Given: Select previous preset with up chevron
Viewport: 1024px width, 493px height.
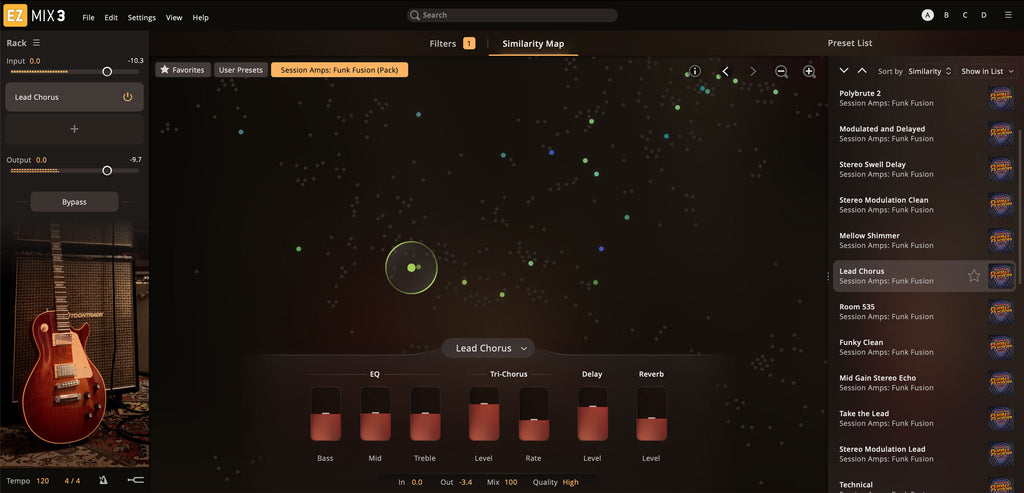Looking at the screenshot, I should click(862, 71).
